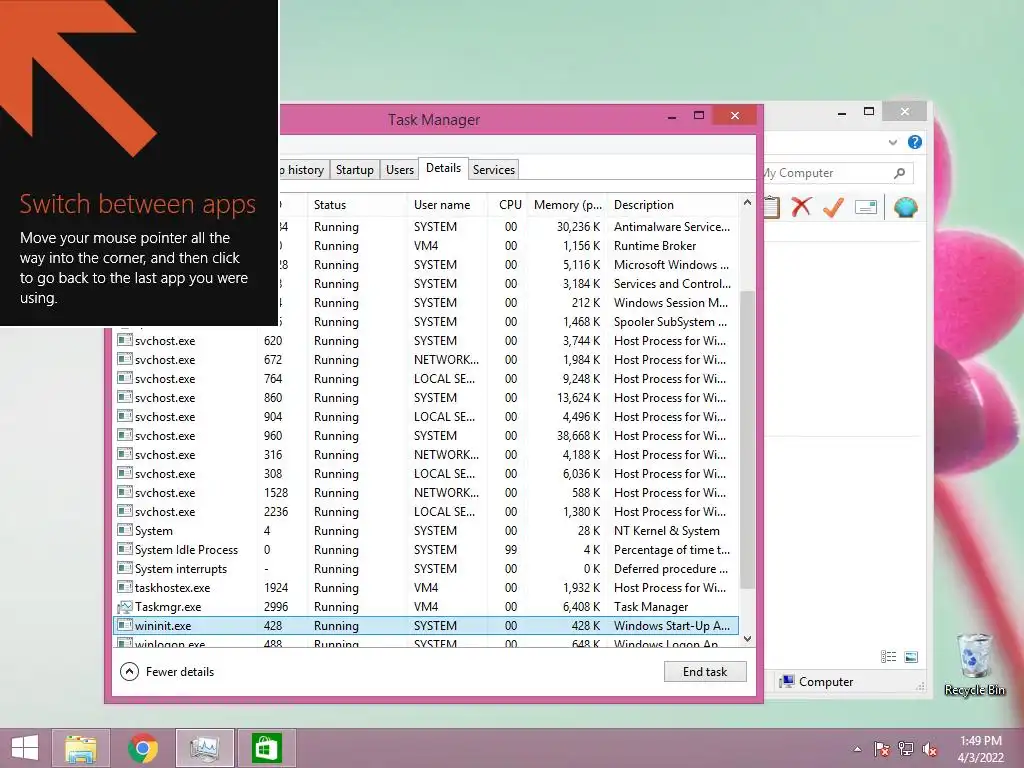Switch Explorer to large icons view

click(x=911, y=656)
